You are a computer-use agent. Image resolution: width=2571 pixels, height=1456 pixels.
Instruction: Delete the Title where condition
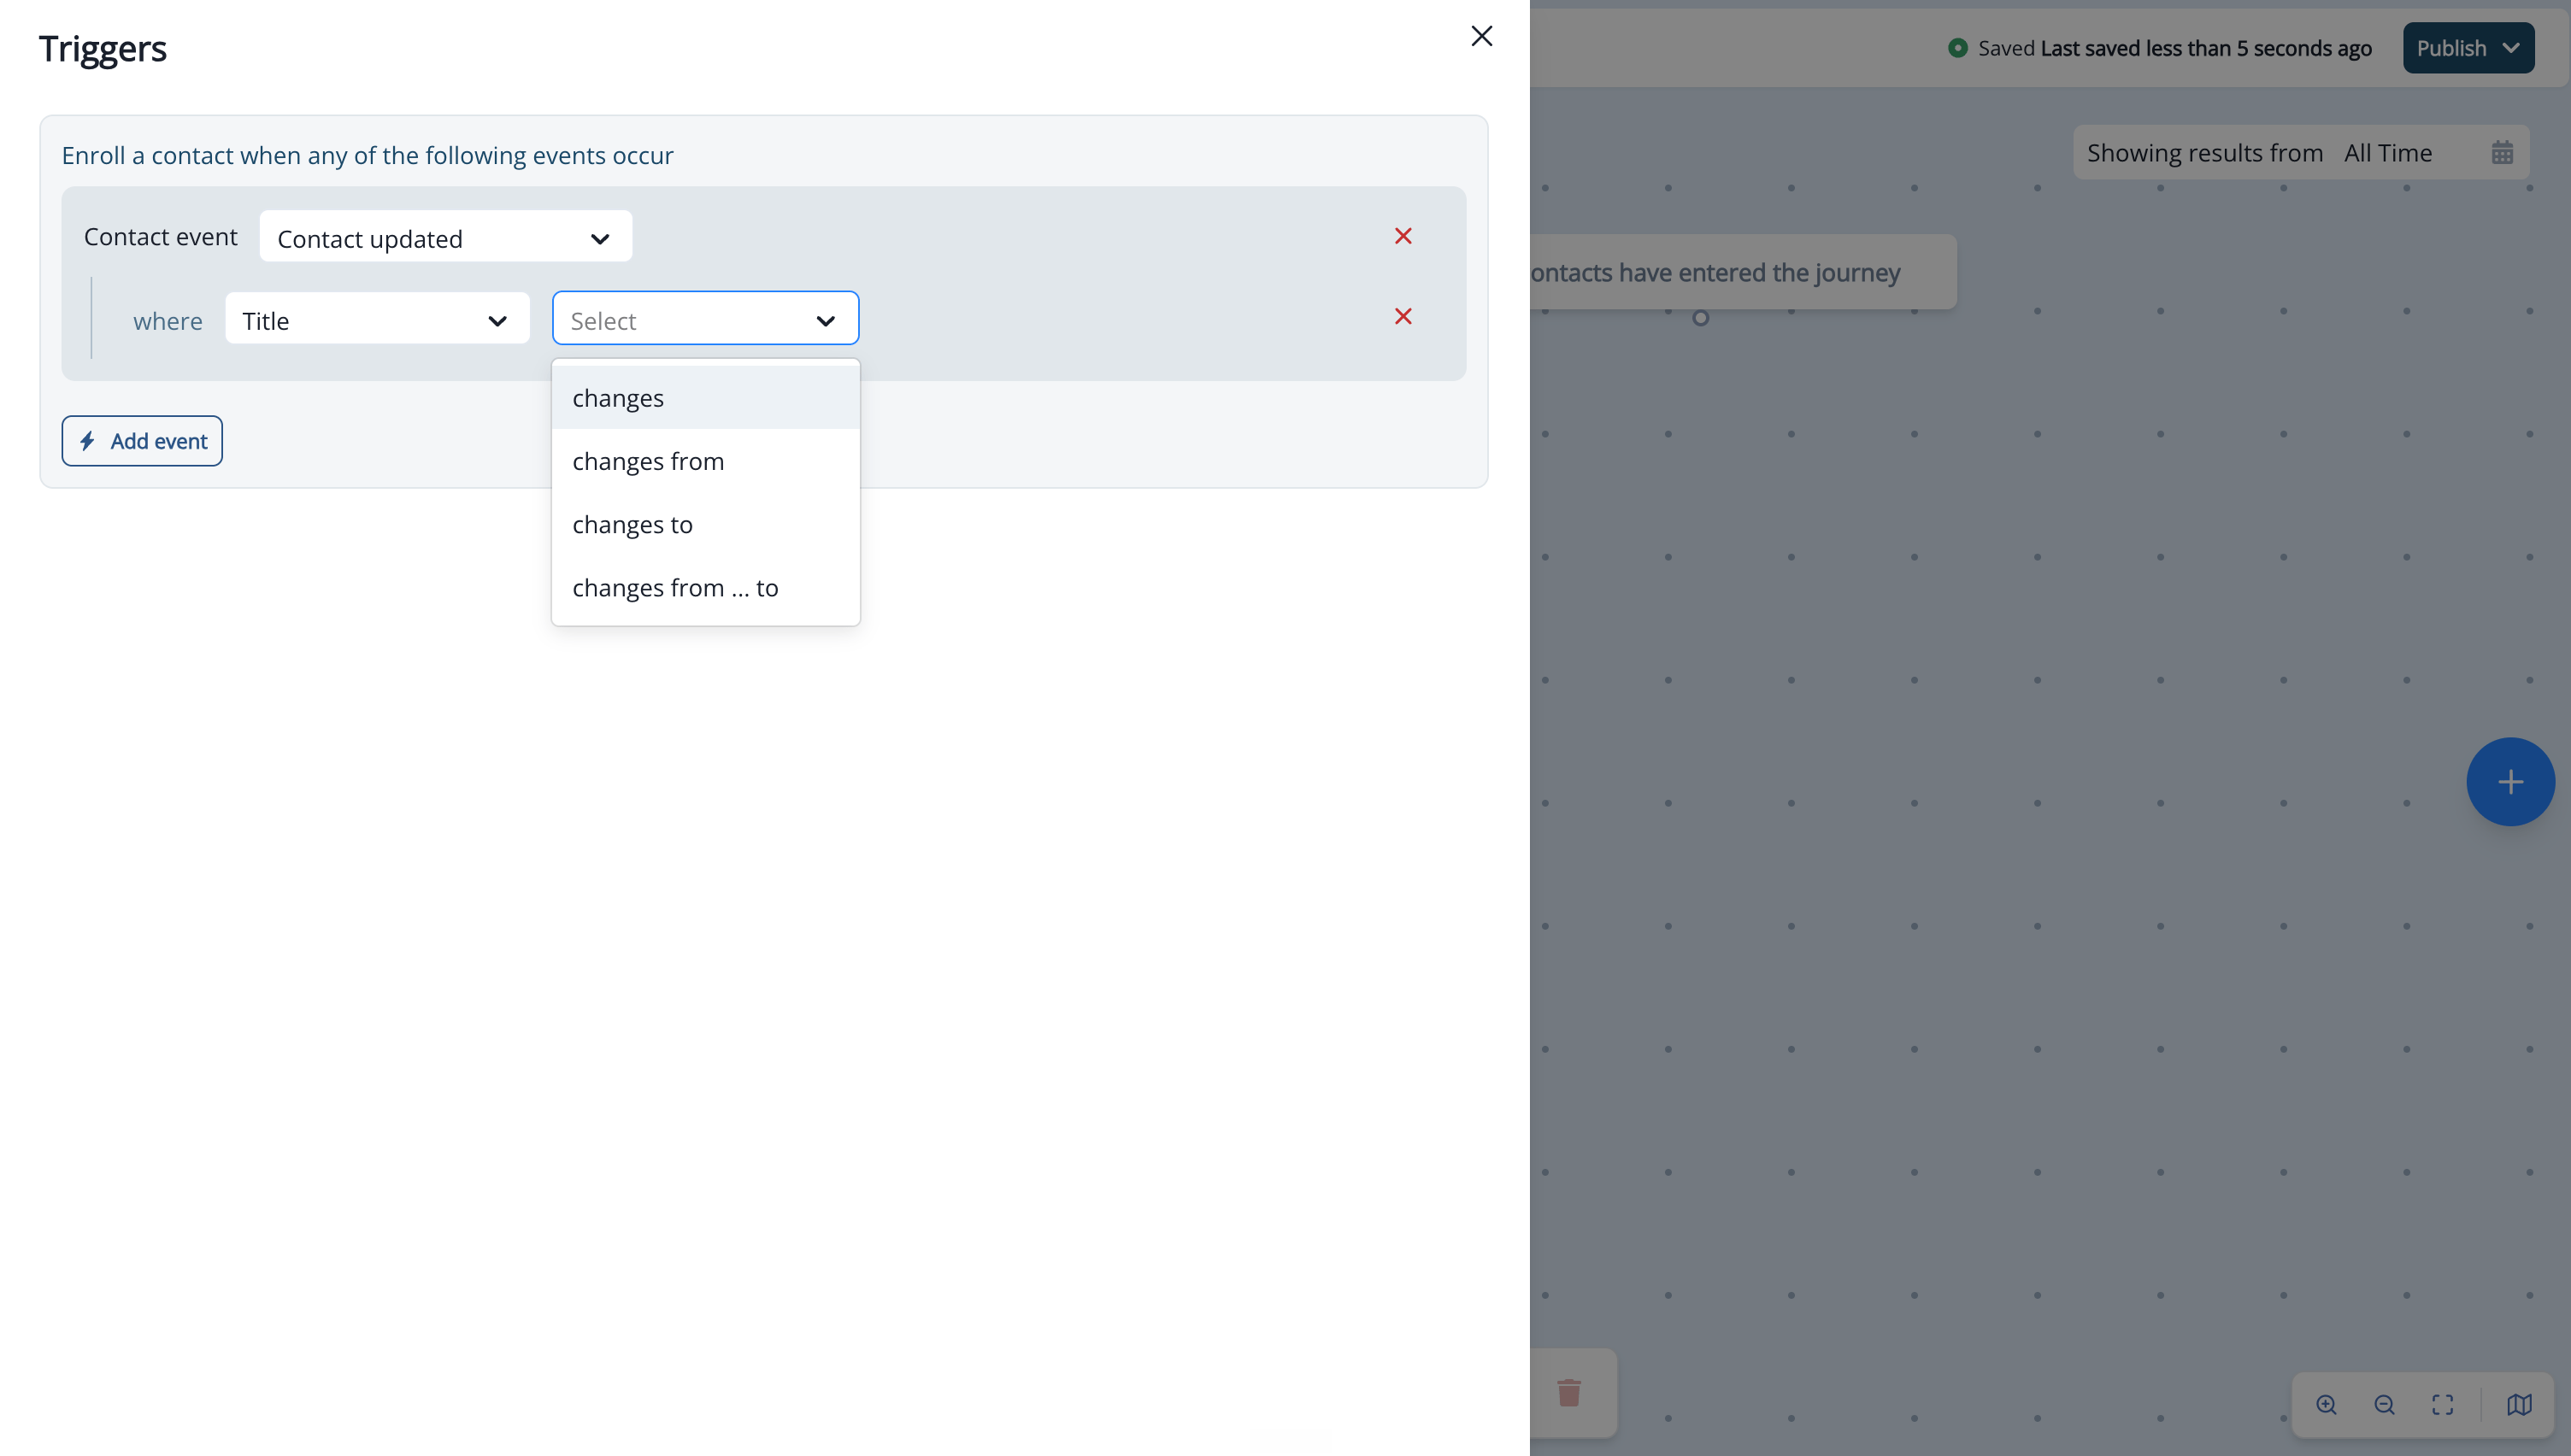pyautogui.click(x=1403, y=316)
